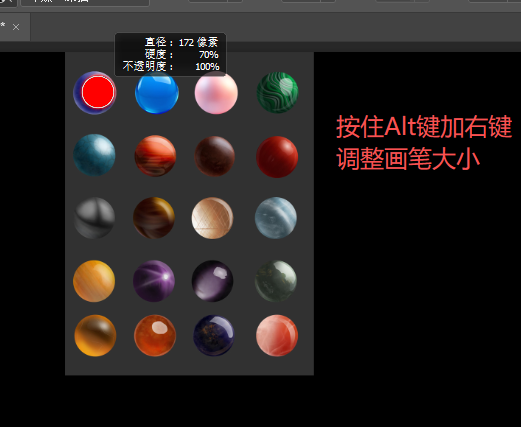Click the tiger-eye brown sphere

click(154, 218)
